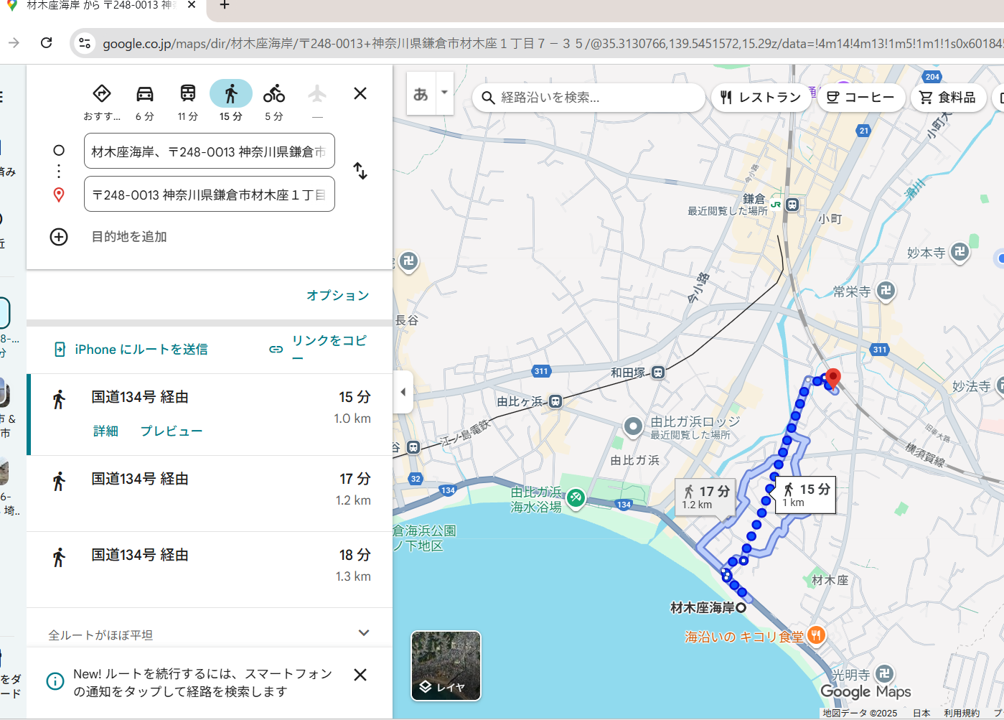Reload the page in browser
The image size is (1004, 720).
click(x=46, y=43)
